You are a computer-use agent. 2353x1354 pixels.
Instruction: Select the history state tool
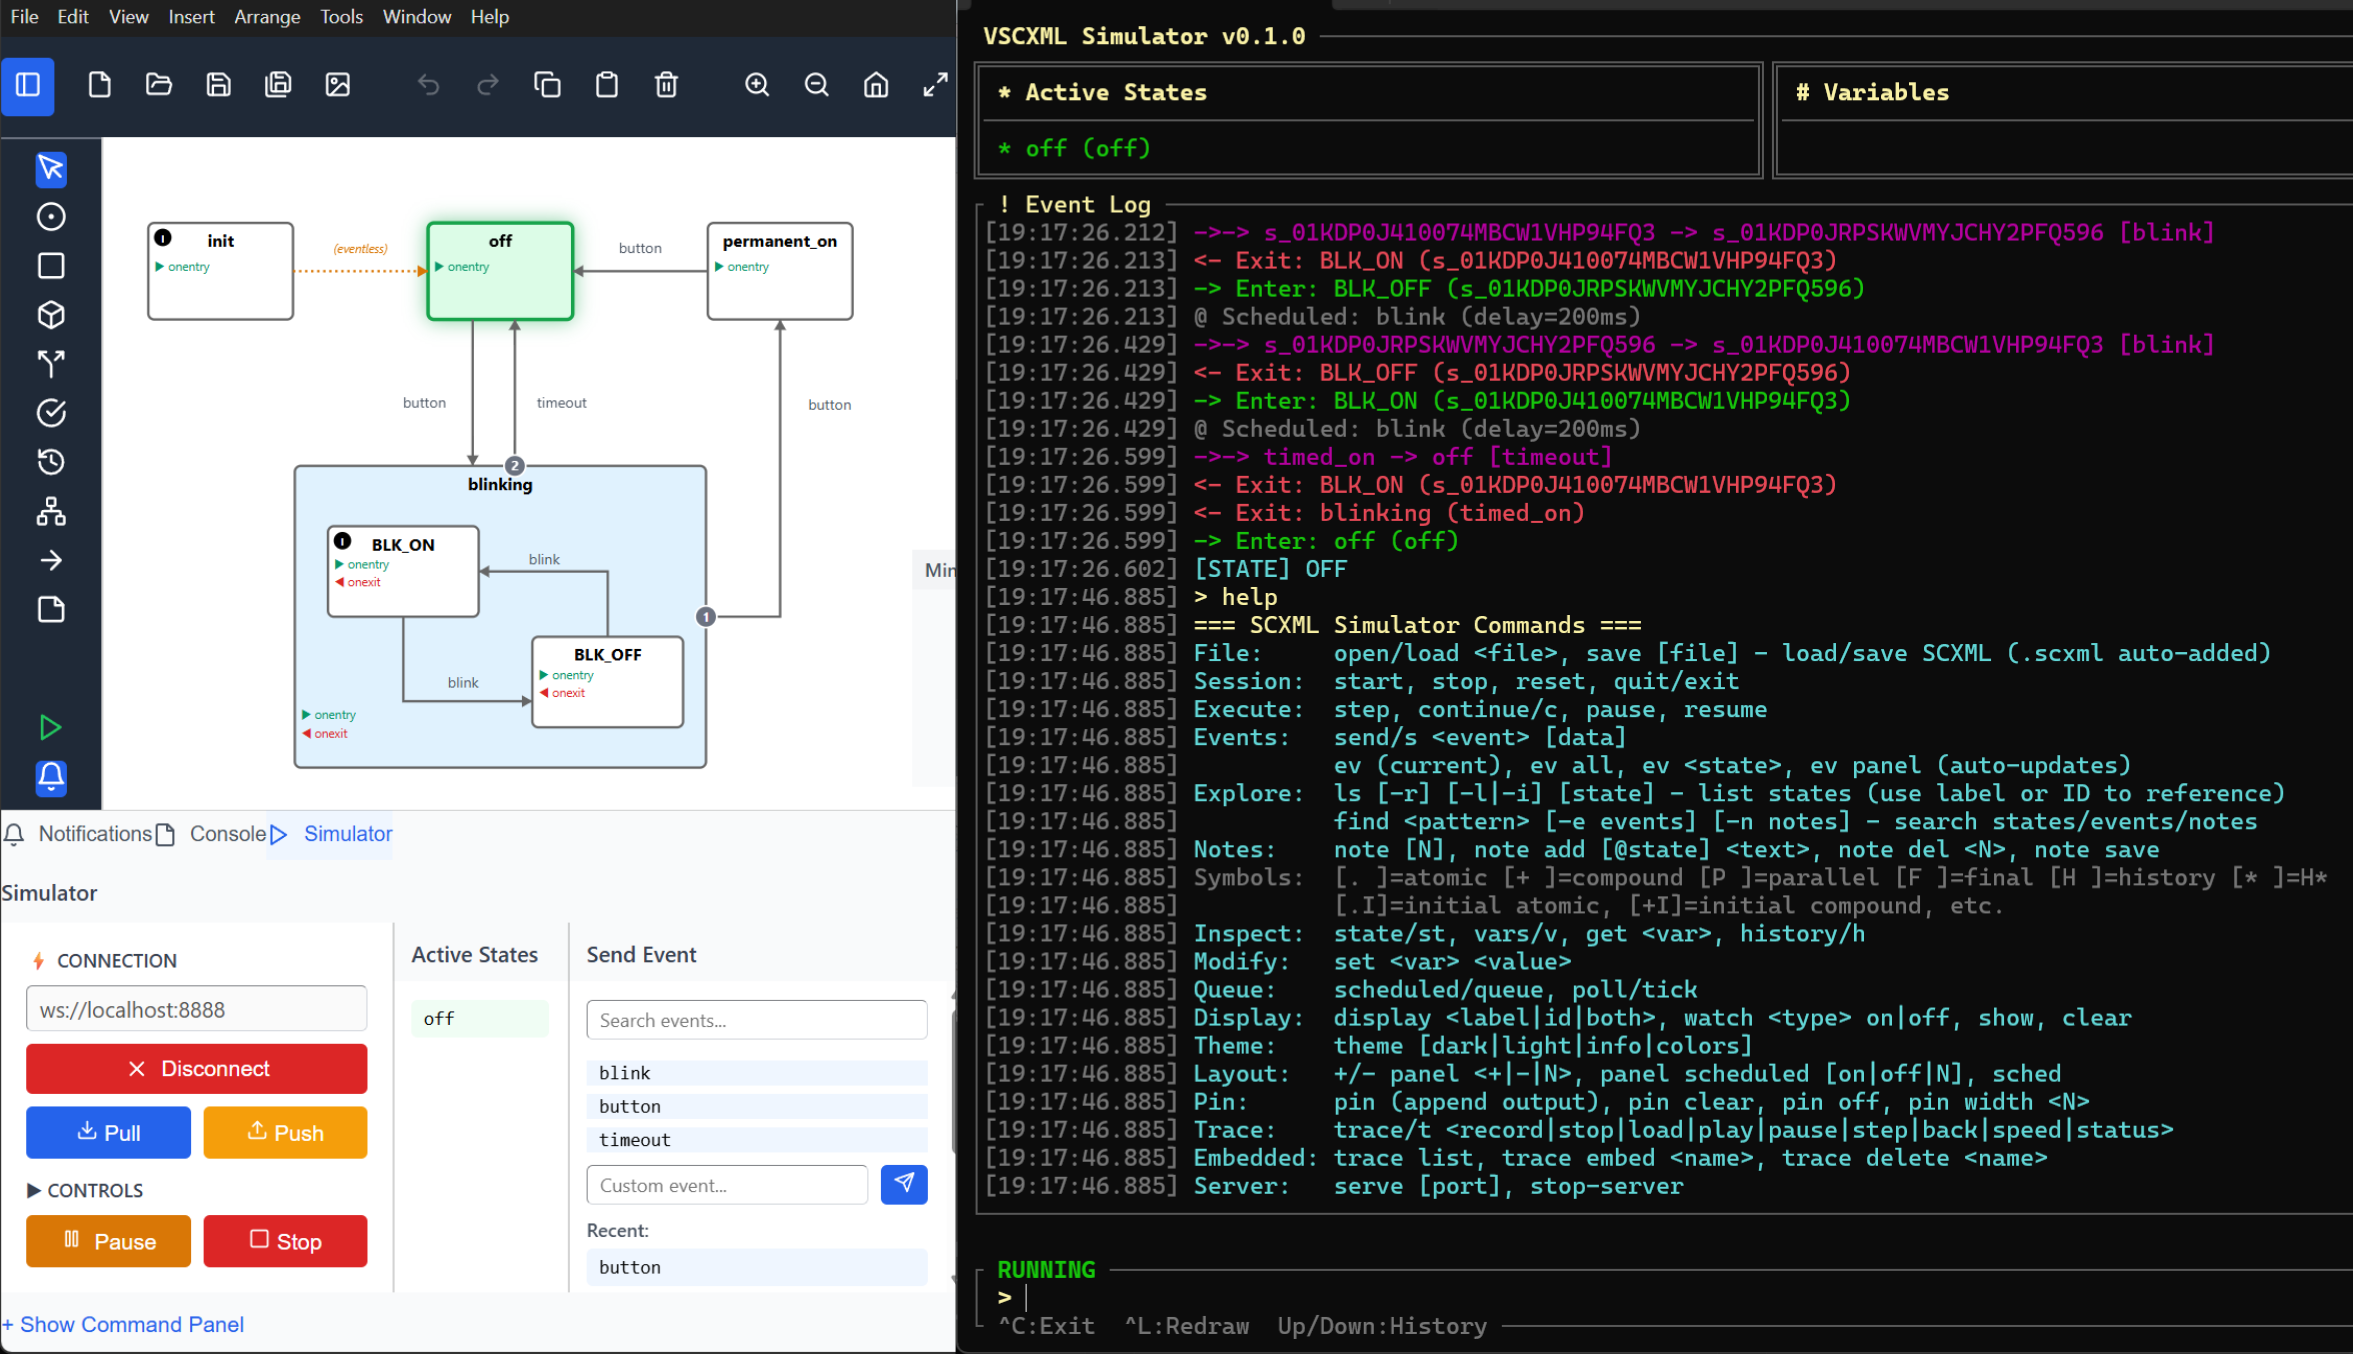(x=51, y=462)
